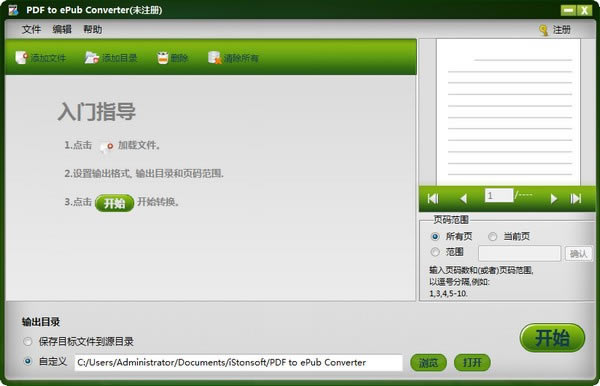Click the 确认 confirm button
This screenshot has width=600, height=386.
click(x=579, y=253)
